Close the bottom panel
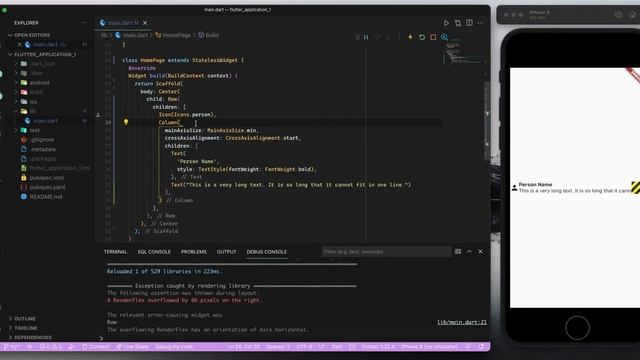 coord(480,252)
